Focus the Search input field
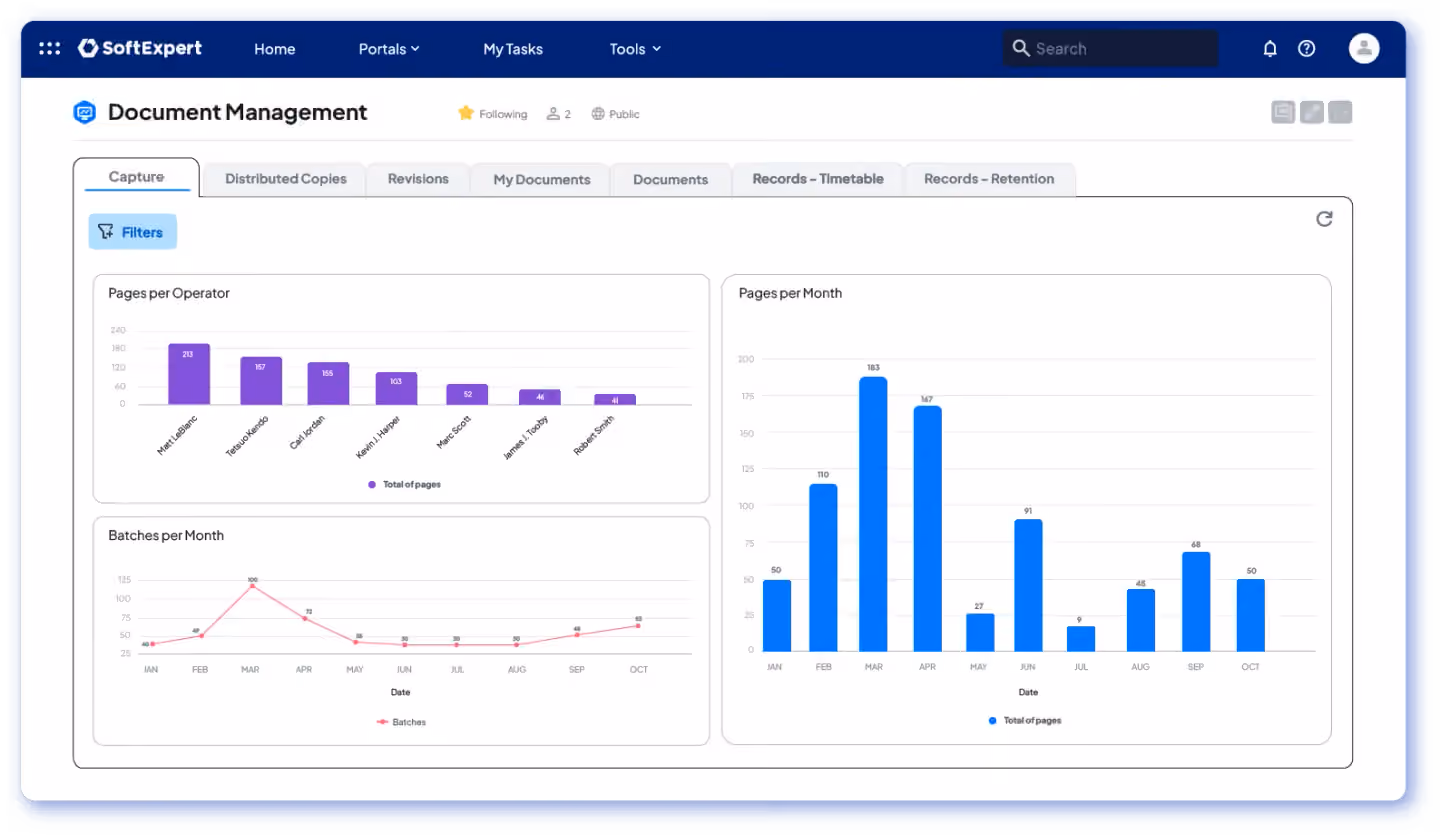 click(1111, 48)
